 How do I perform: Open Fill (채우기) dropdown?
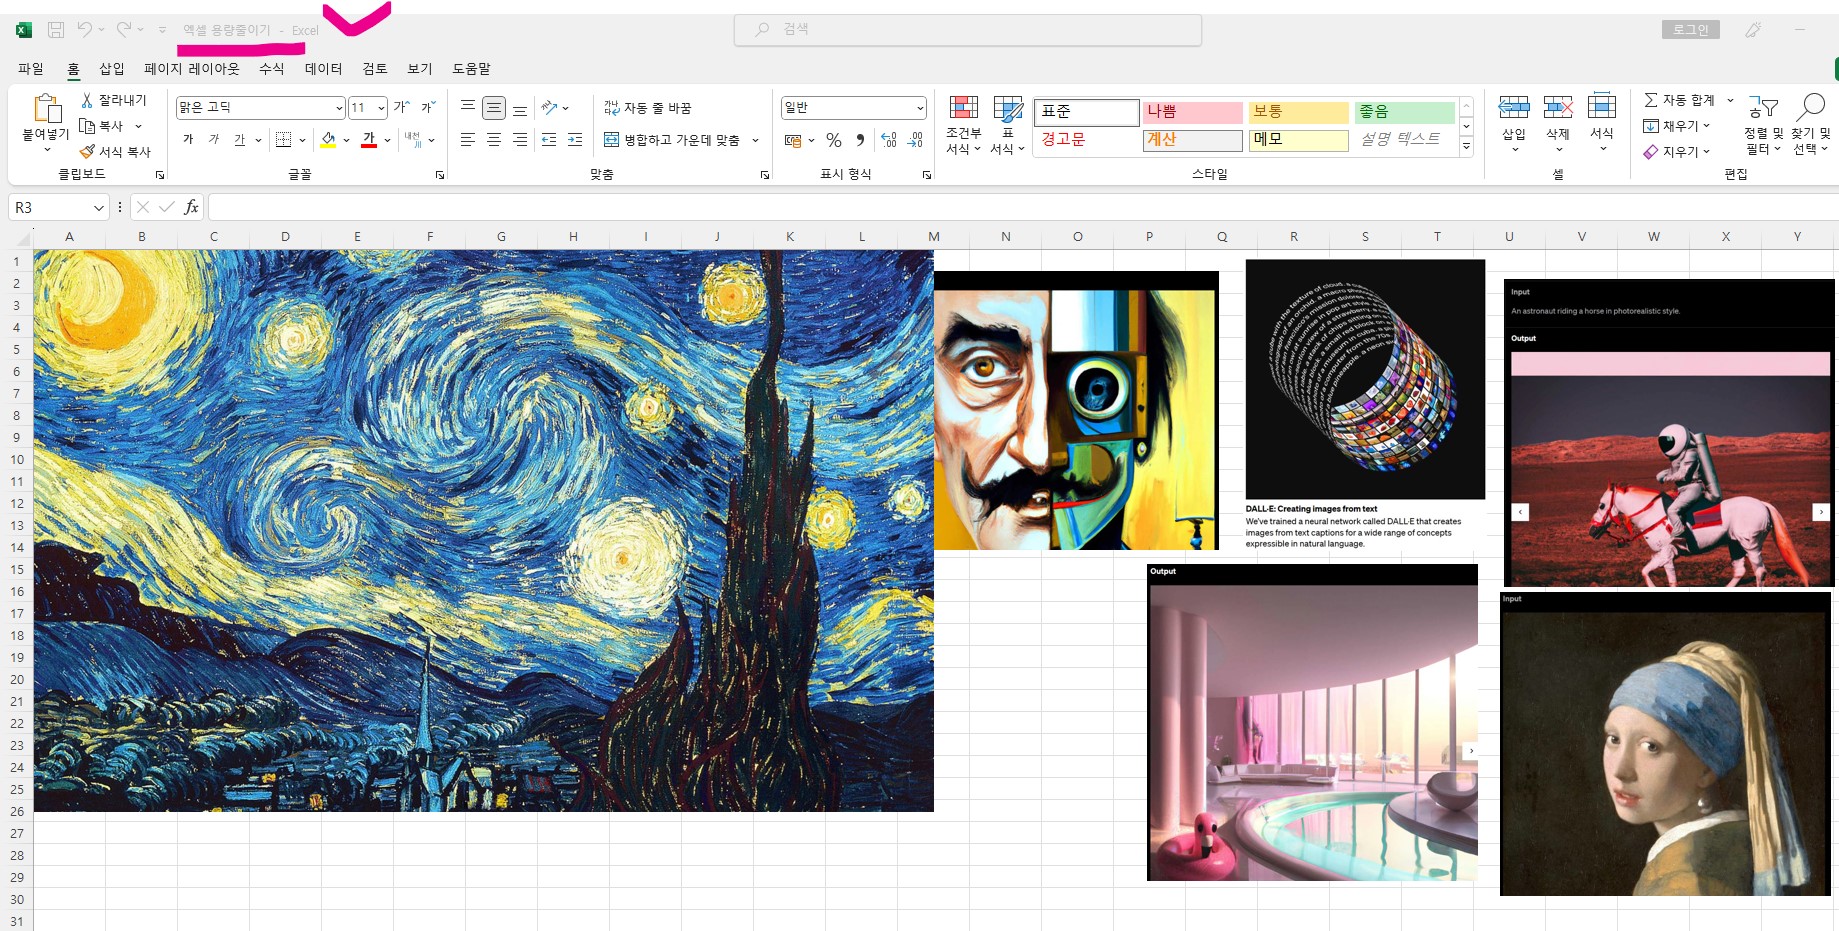1677,126
